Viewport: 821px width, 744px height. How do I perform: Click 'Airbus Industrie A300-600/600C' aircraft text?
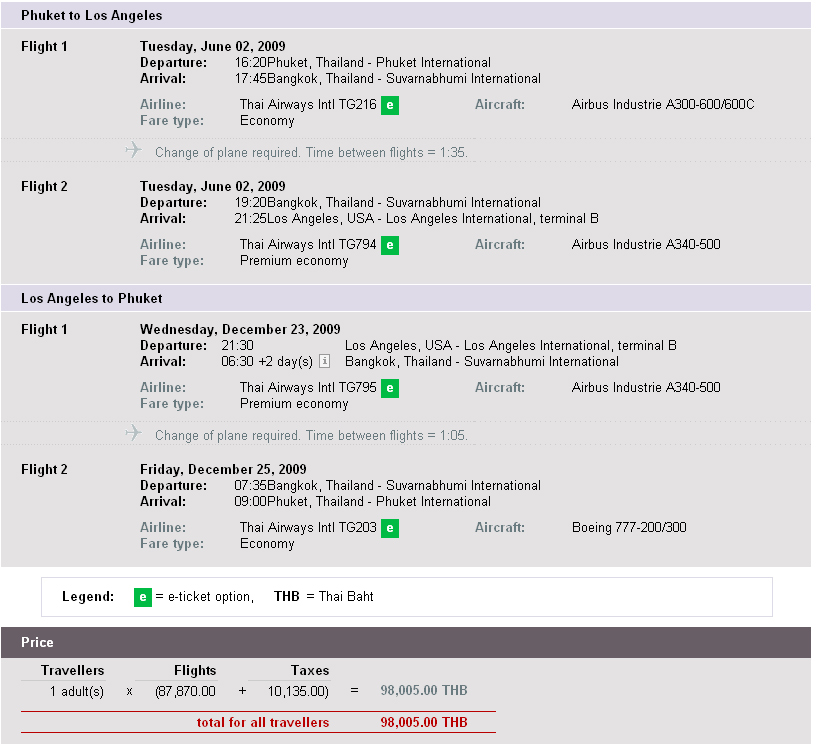pos(663,105)
